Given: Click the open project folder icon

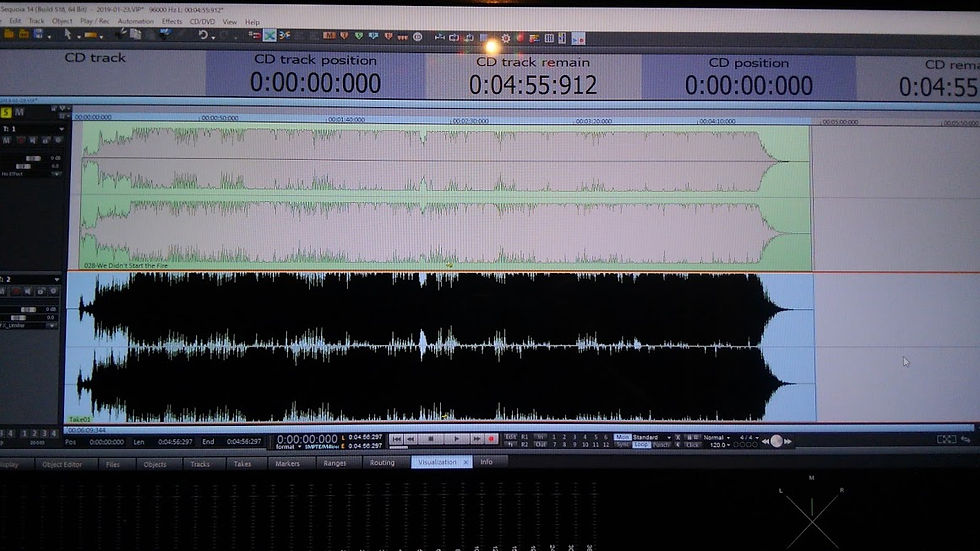Looking at the screenshot, I should (24, 34).
